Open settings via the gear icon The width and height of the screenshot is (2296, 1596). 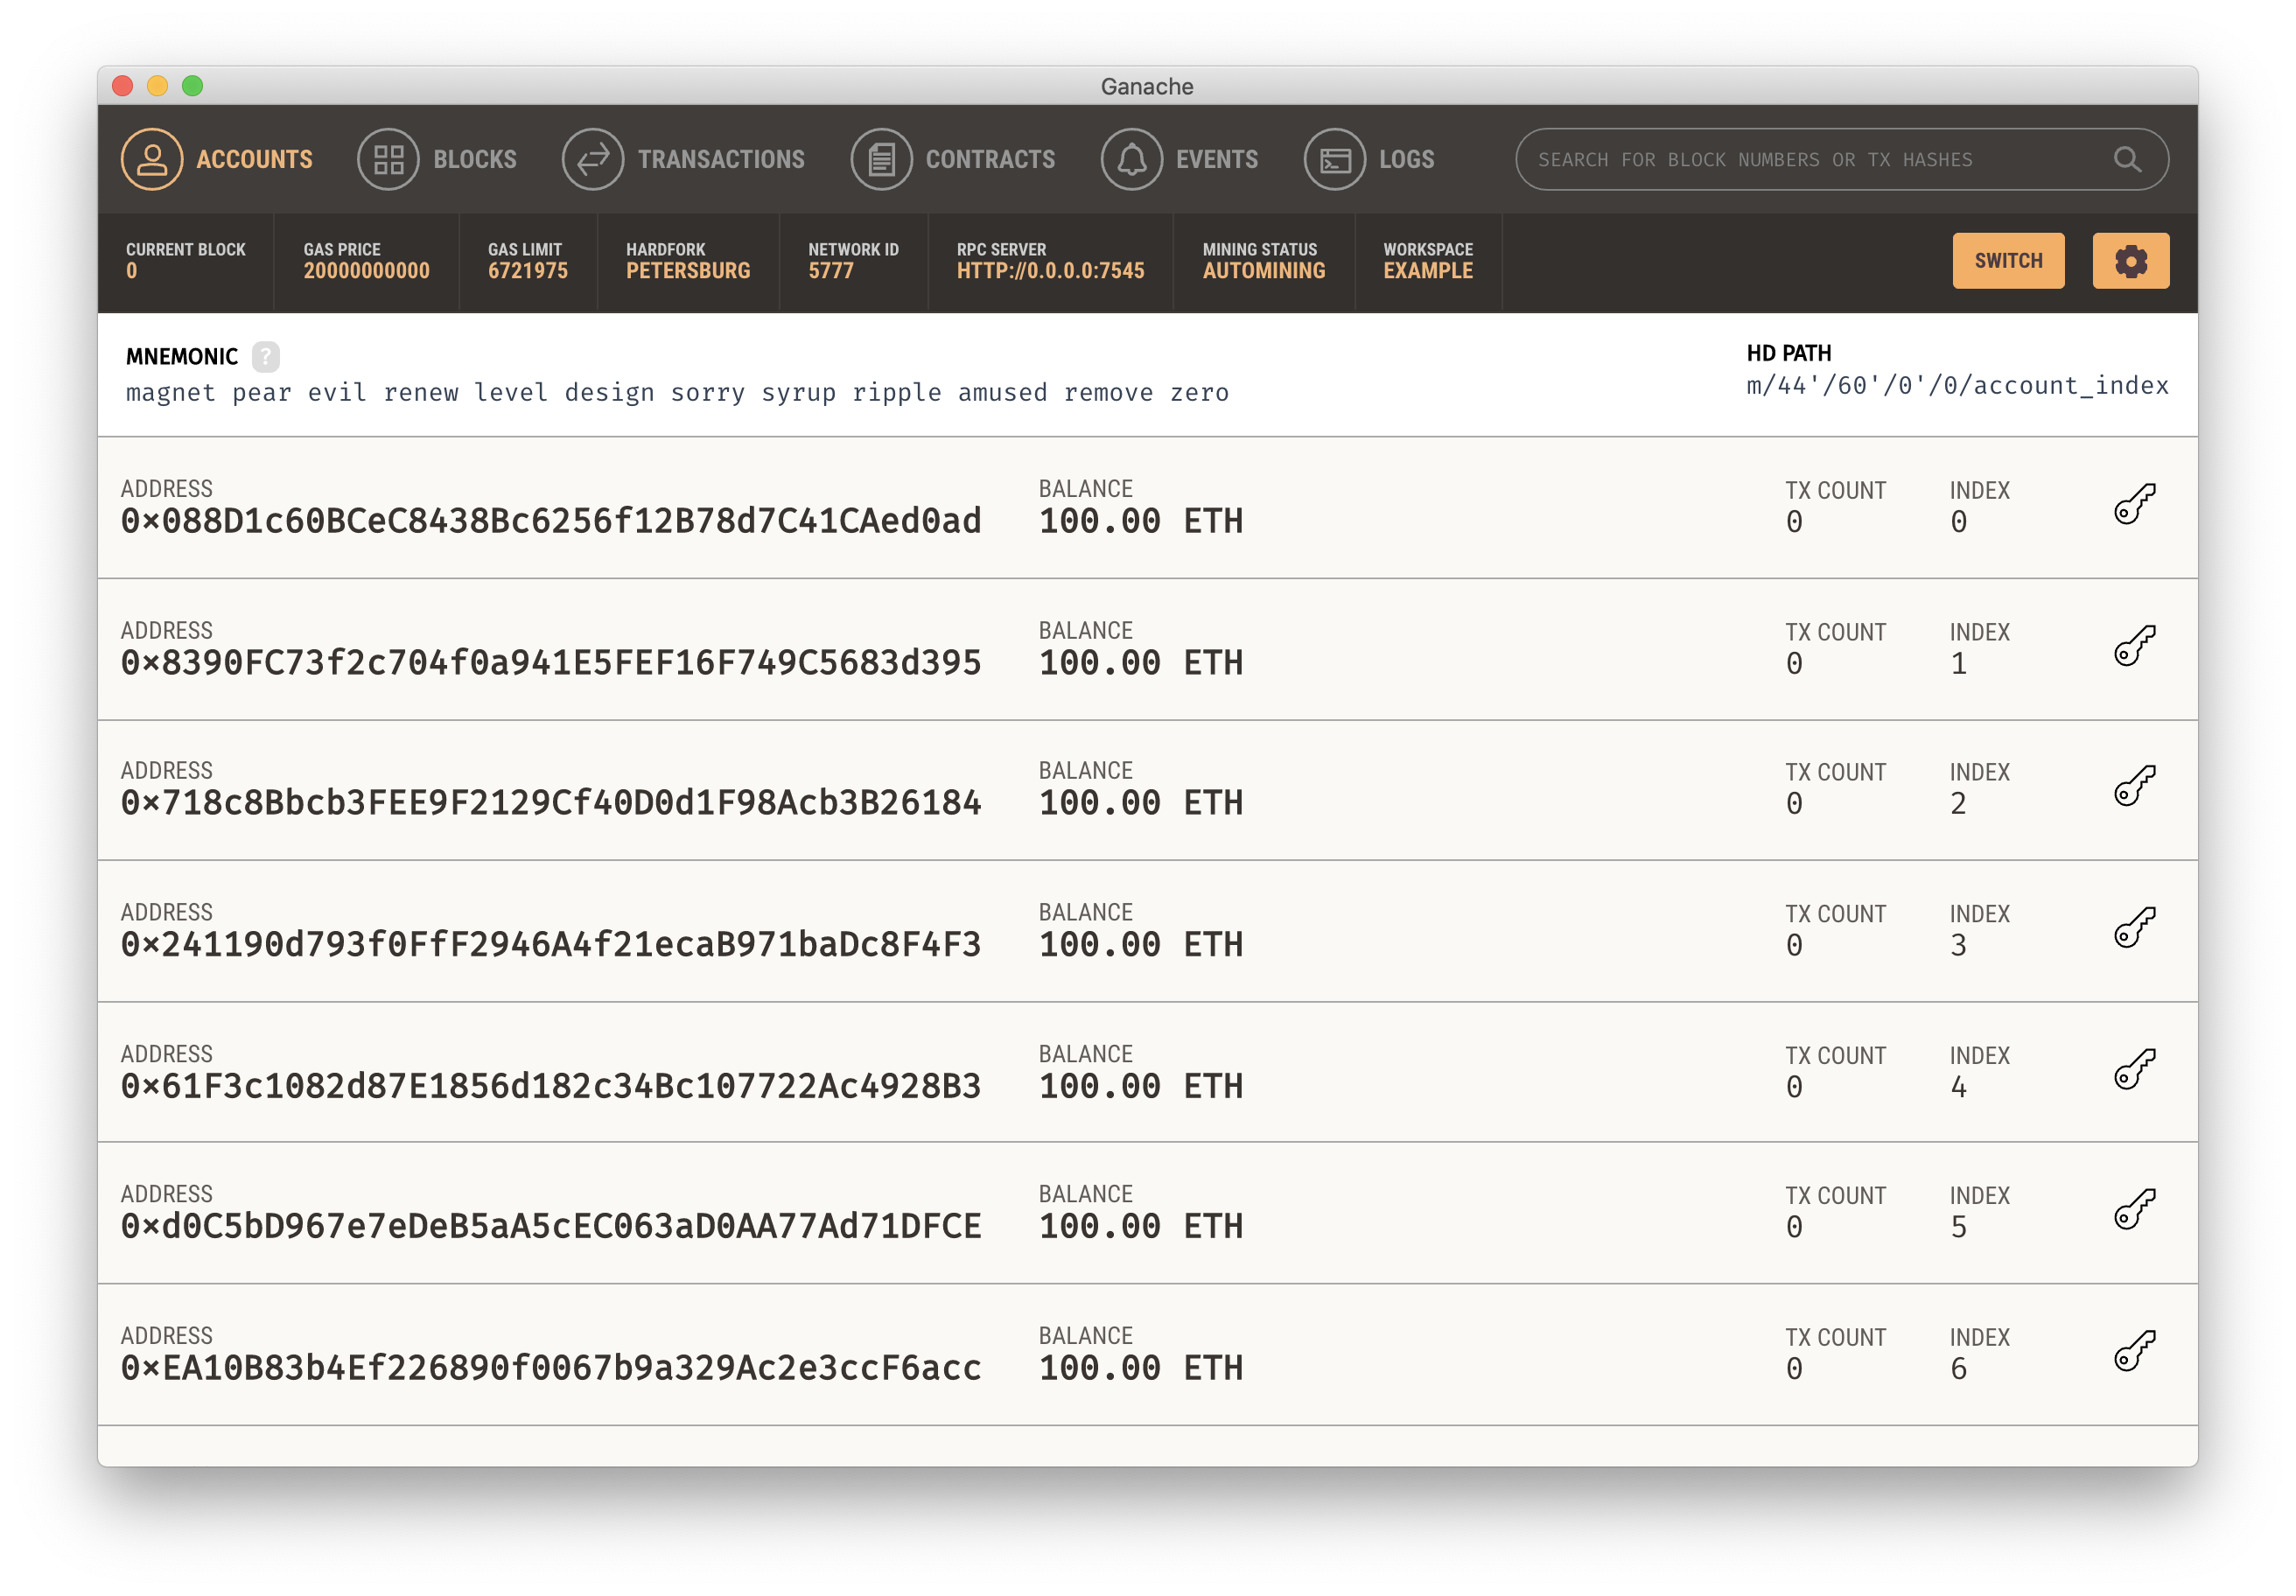point(2130,261)
